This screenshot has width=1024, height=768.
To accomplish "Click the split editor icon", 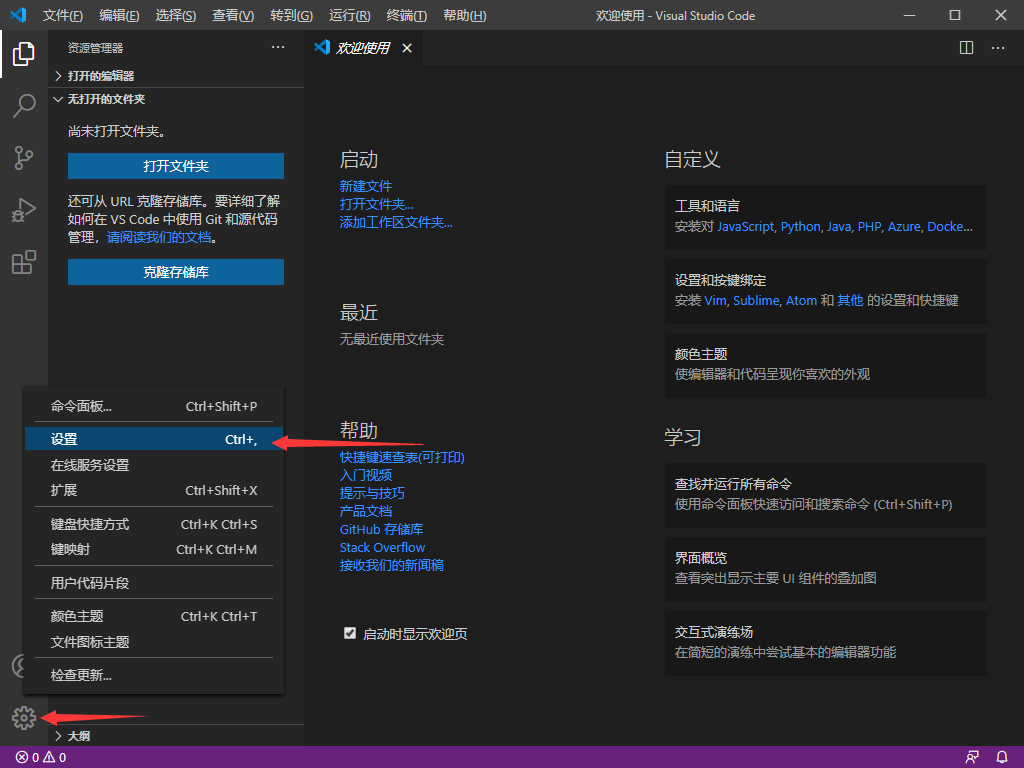I will (x=967, y=48).
